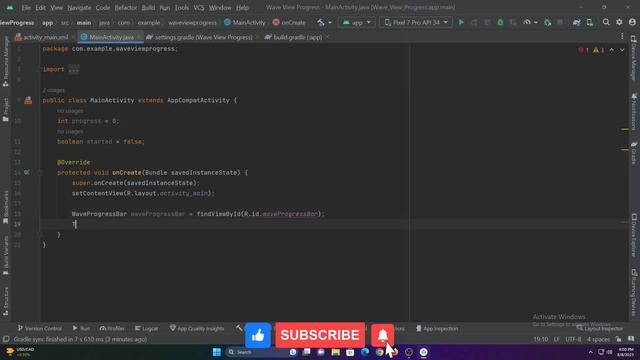This screenshot has width=640, height=360.
Task: Click override gutter icon next to onCreate
Action: click(27, 173)
